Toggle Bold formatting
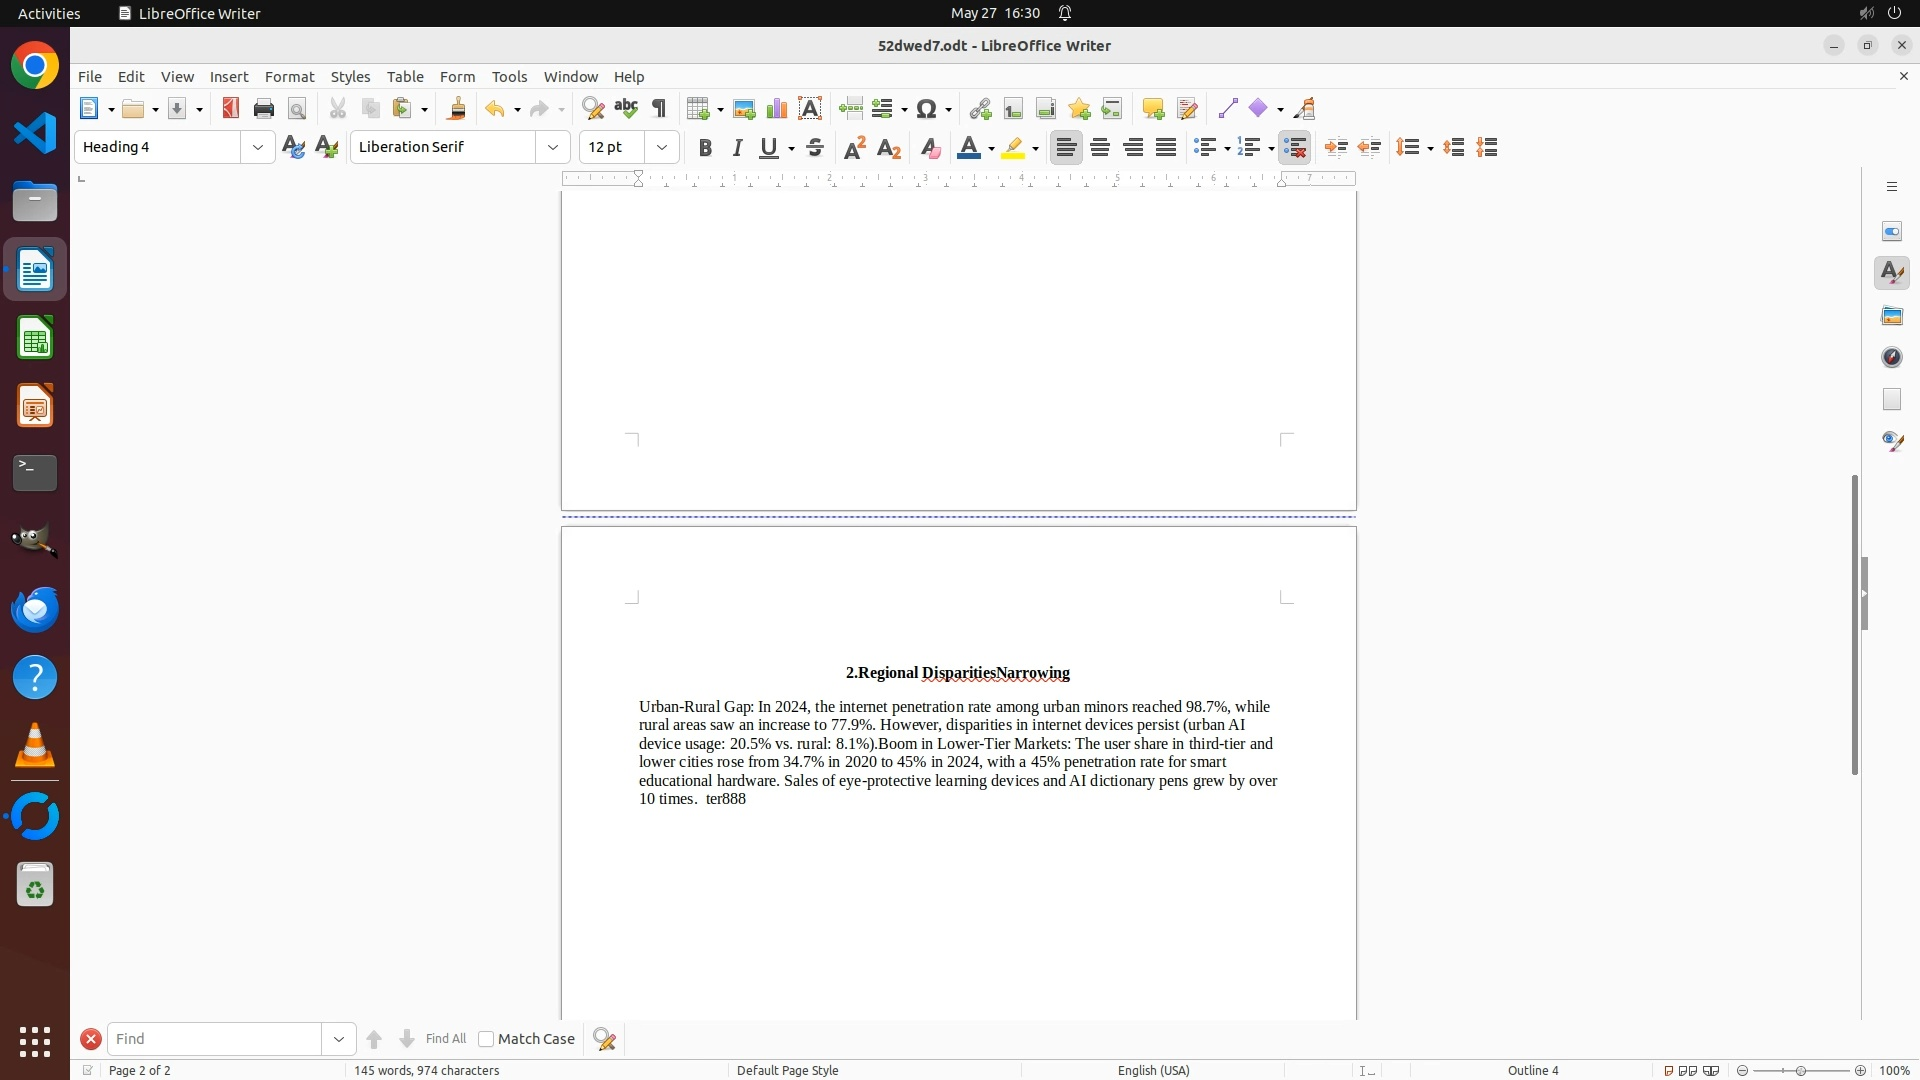 pyautogui.click(x=705, y=148)
